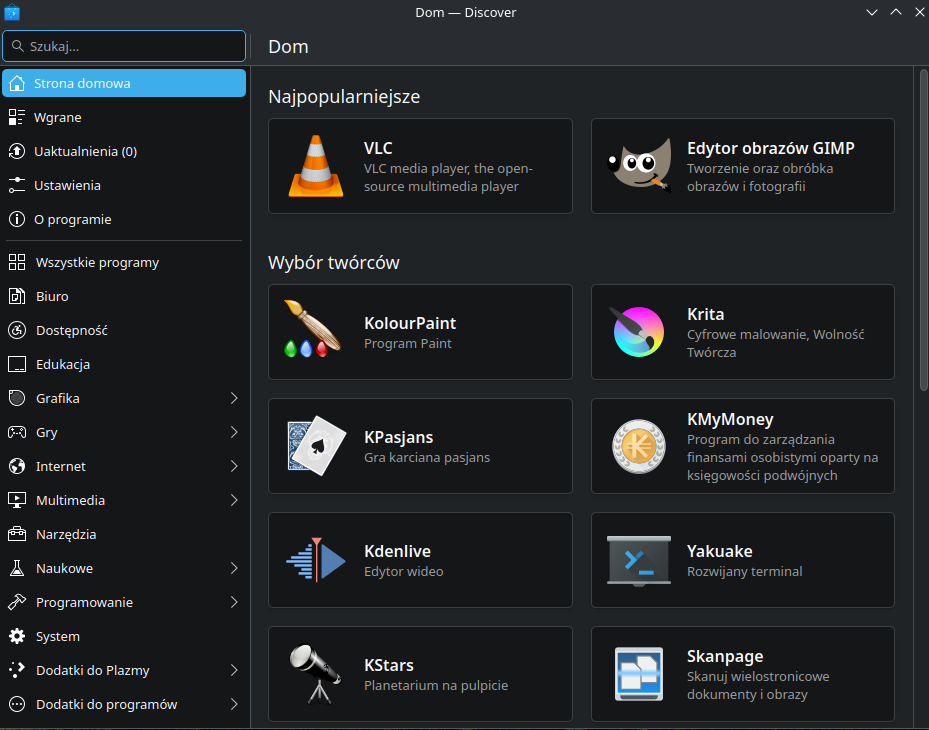Go to Uaktualnienia (0) updates page
Viewport: 929px width, 730px height.
point(85,151)
